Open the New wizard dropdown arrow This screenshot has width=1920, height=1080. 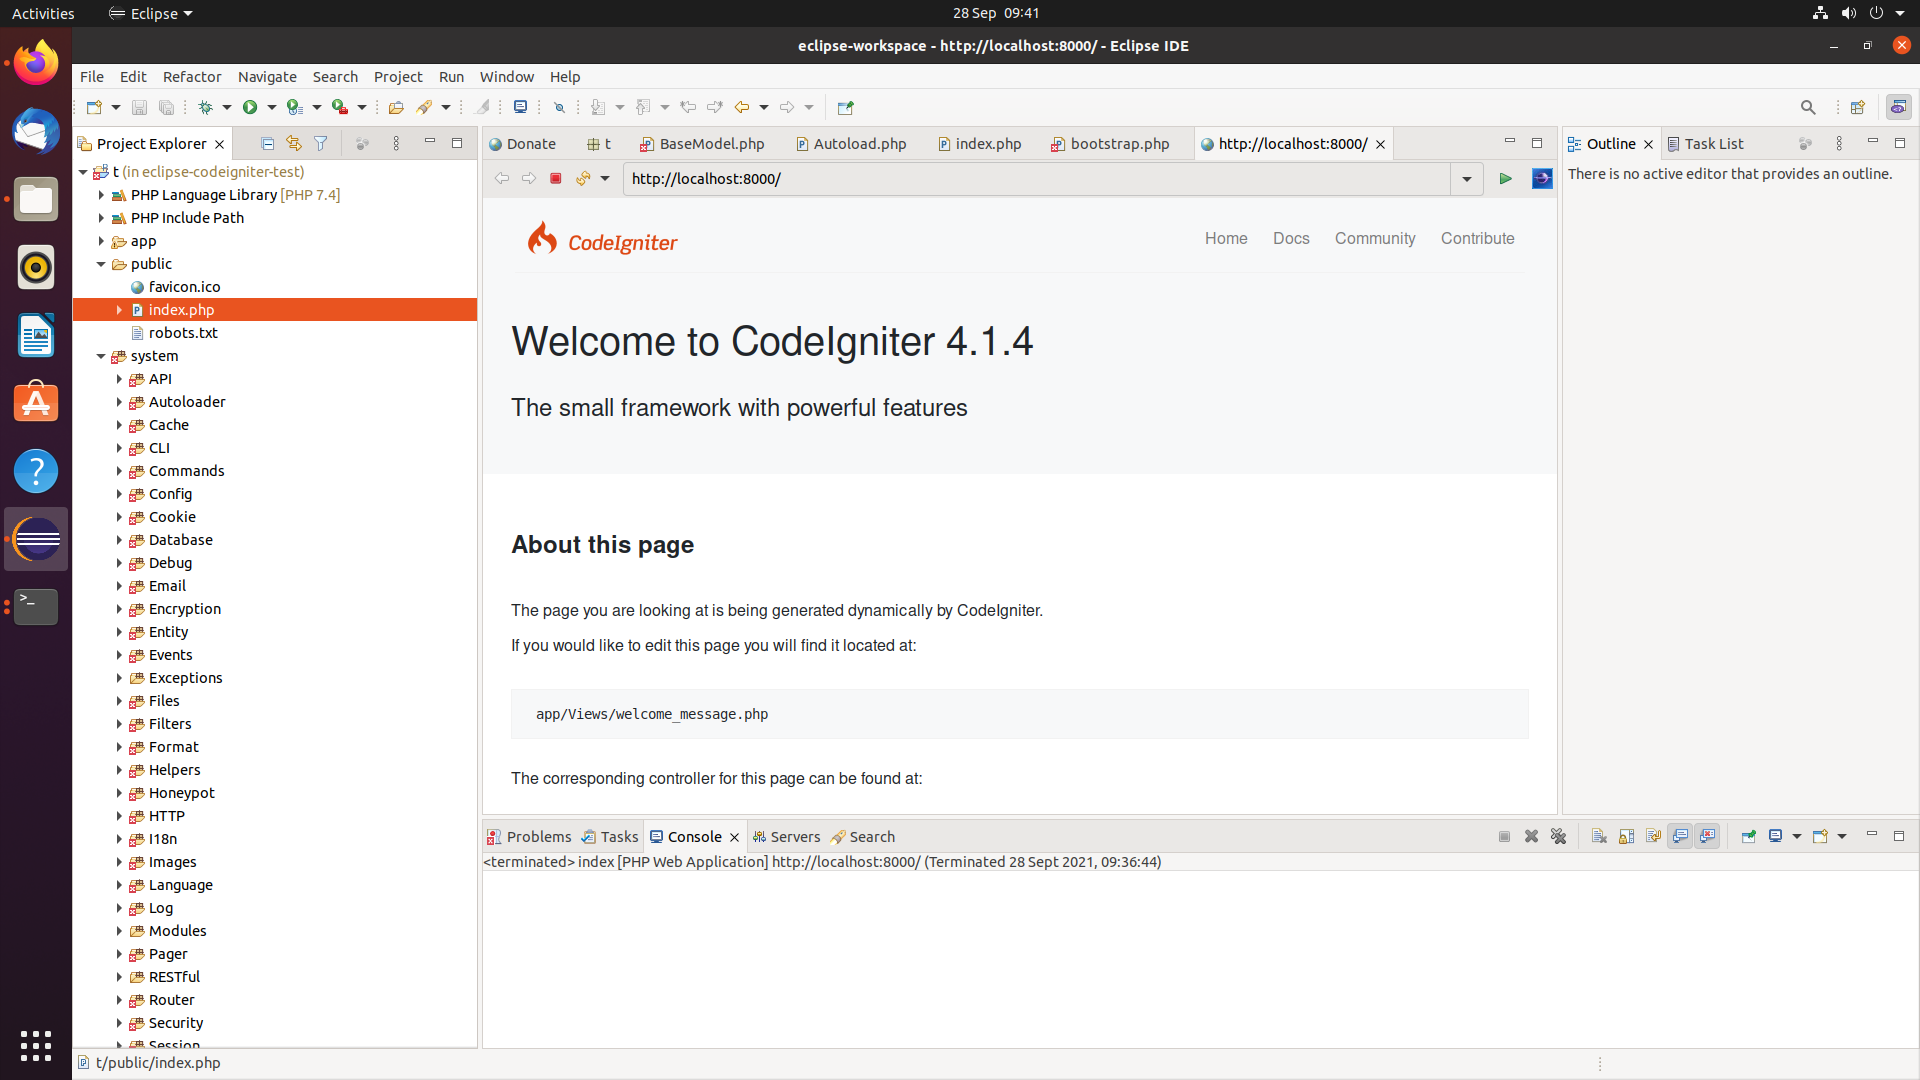[116, 107]
